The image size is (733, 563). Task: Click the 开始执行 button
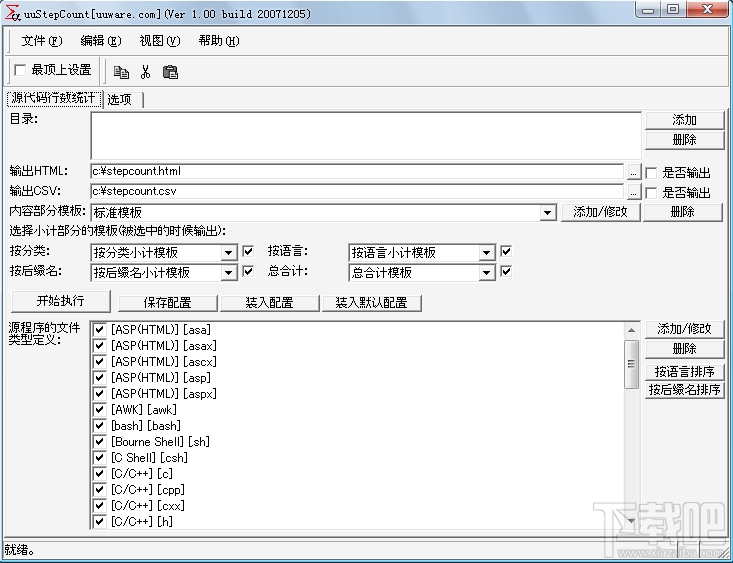(60, 301)
